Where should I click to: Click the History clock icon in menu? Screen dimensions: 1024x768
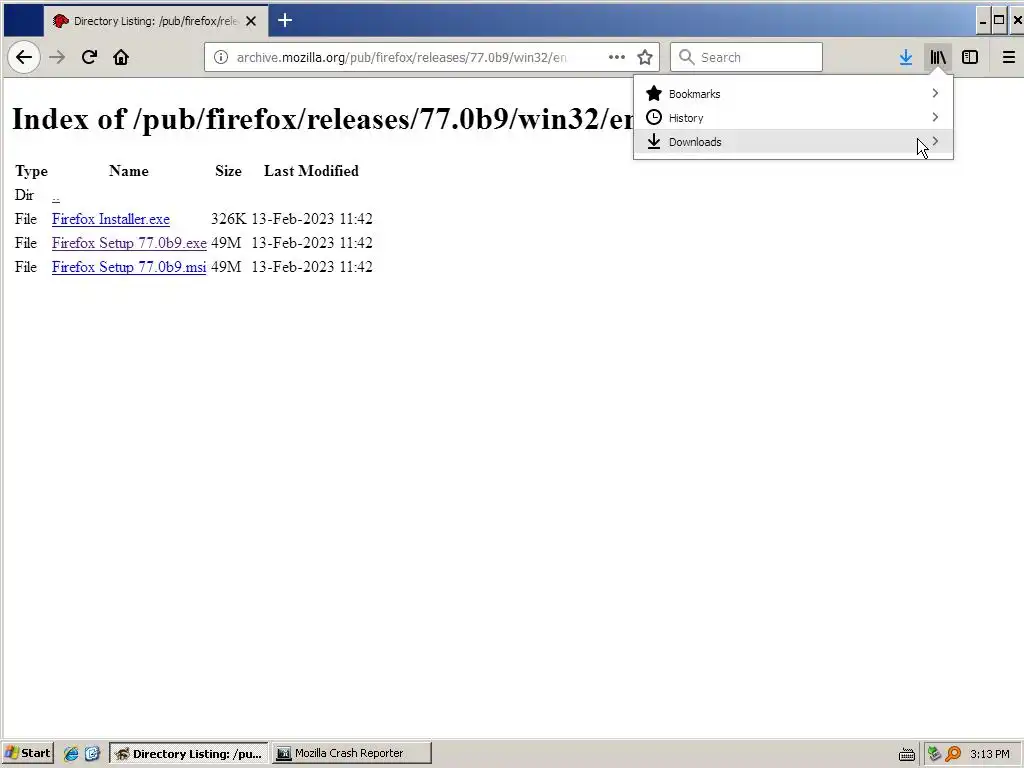coord(654,118)
